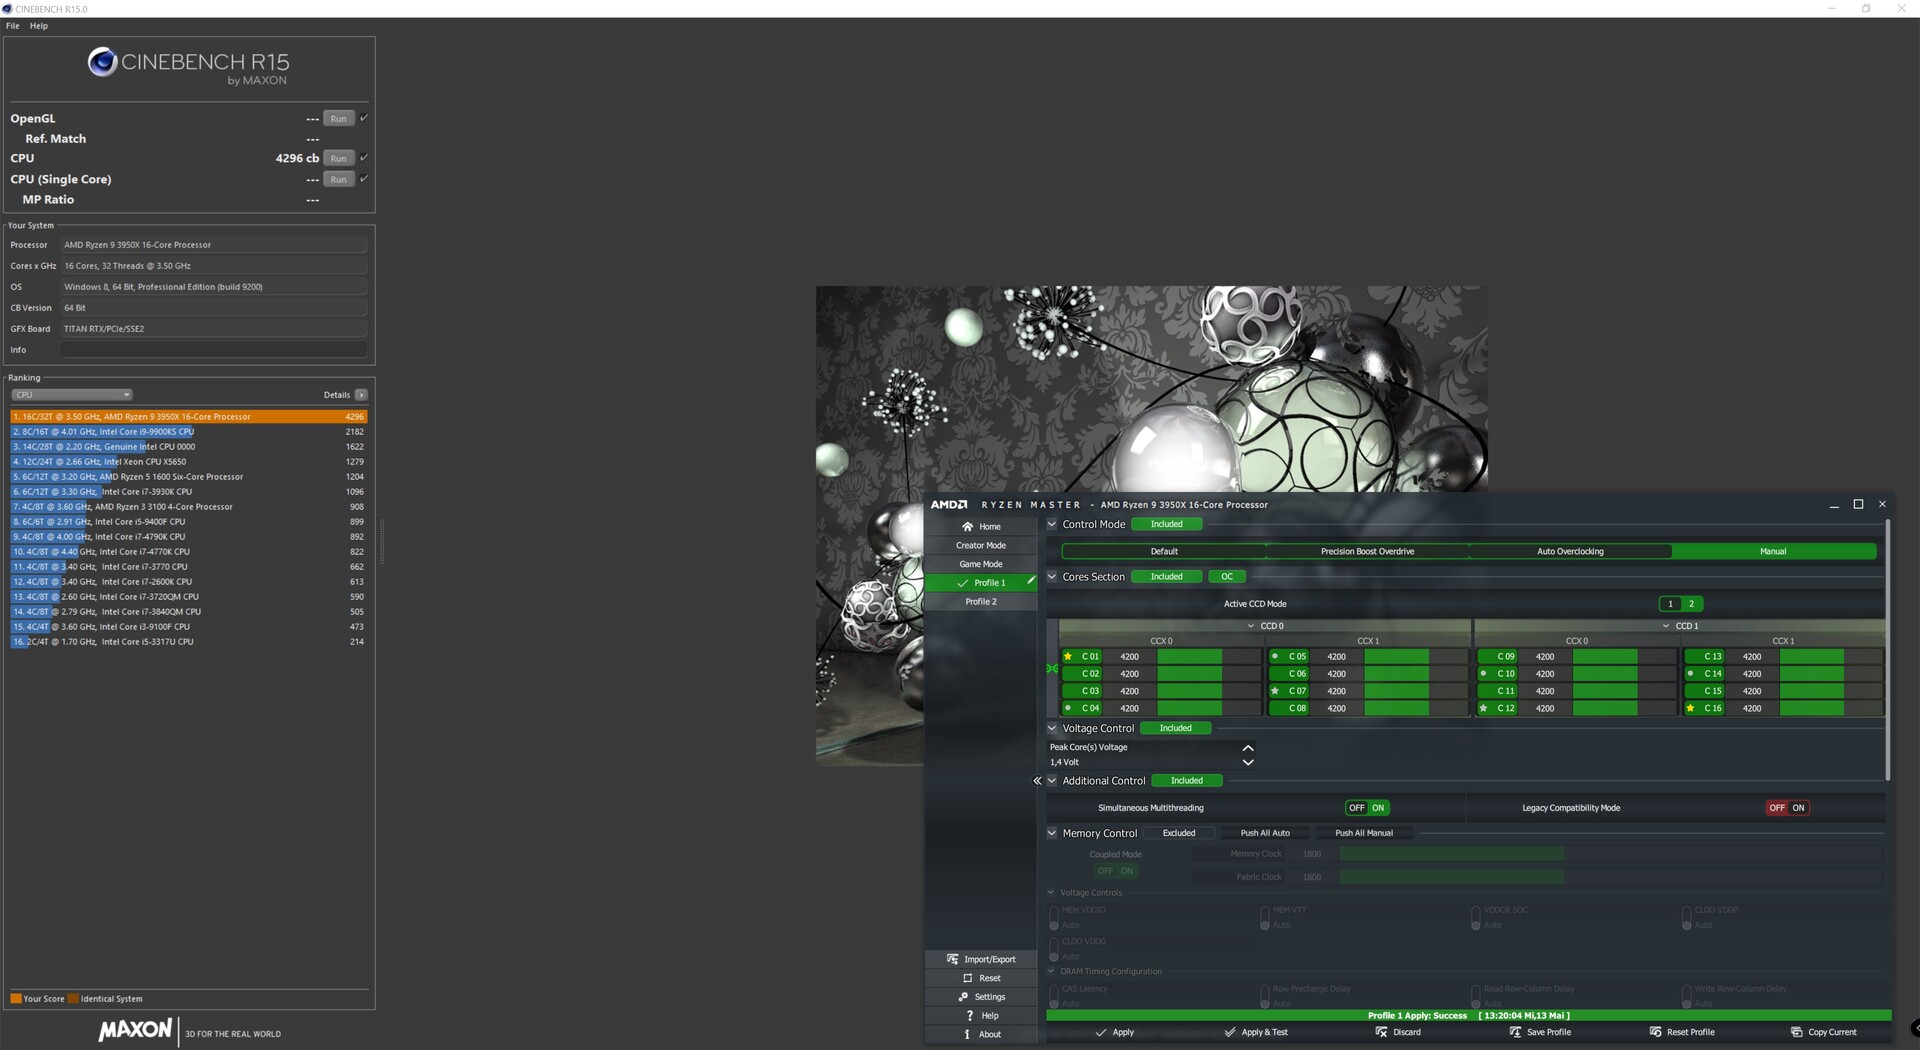Screen dimensions: 1920x1050
Task: Open the File menu in Cinebench
Action: [13, 26]
